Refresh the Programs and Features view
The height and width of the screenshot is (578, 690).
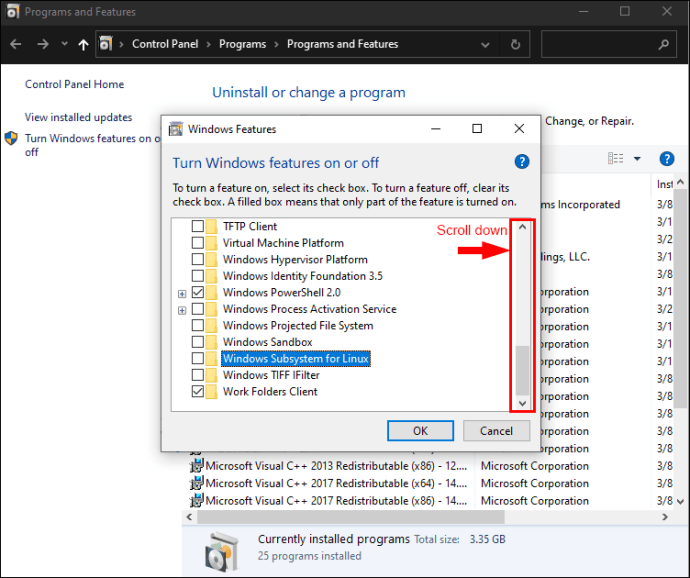coord(515,44)
